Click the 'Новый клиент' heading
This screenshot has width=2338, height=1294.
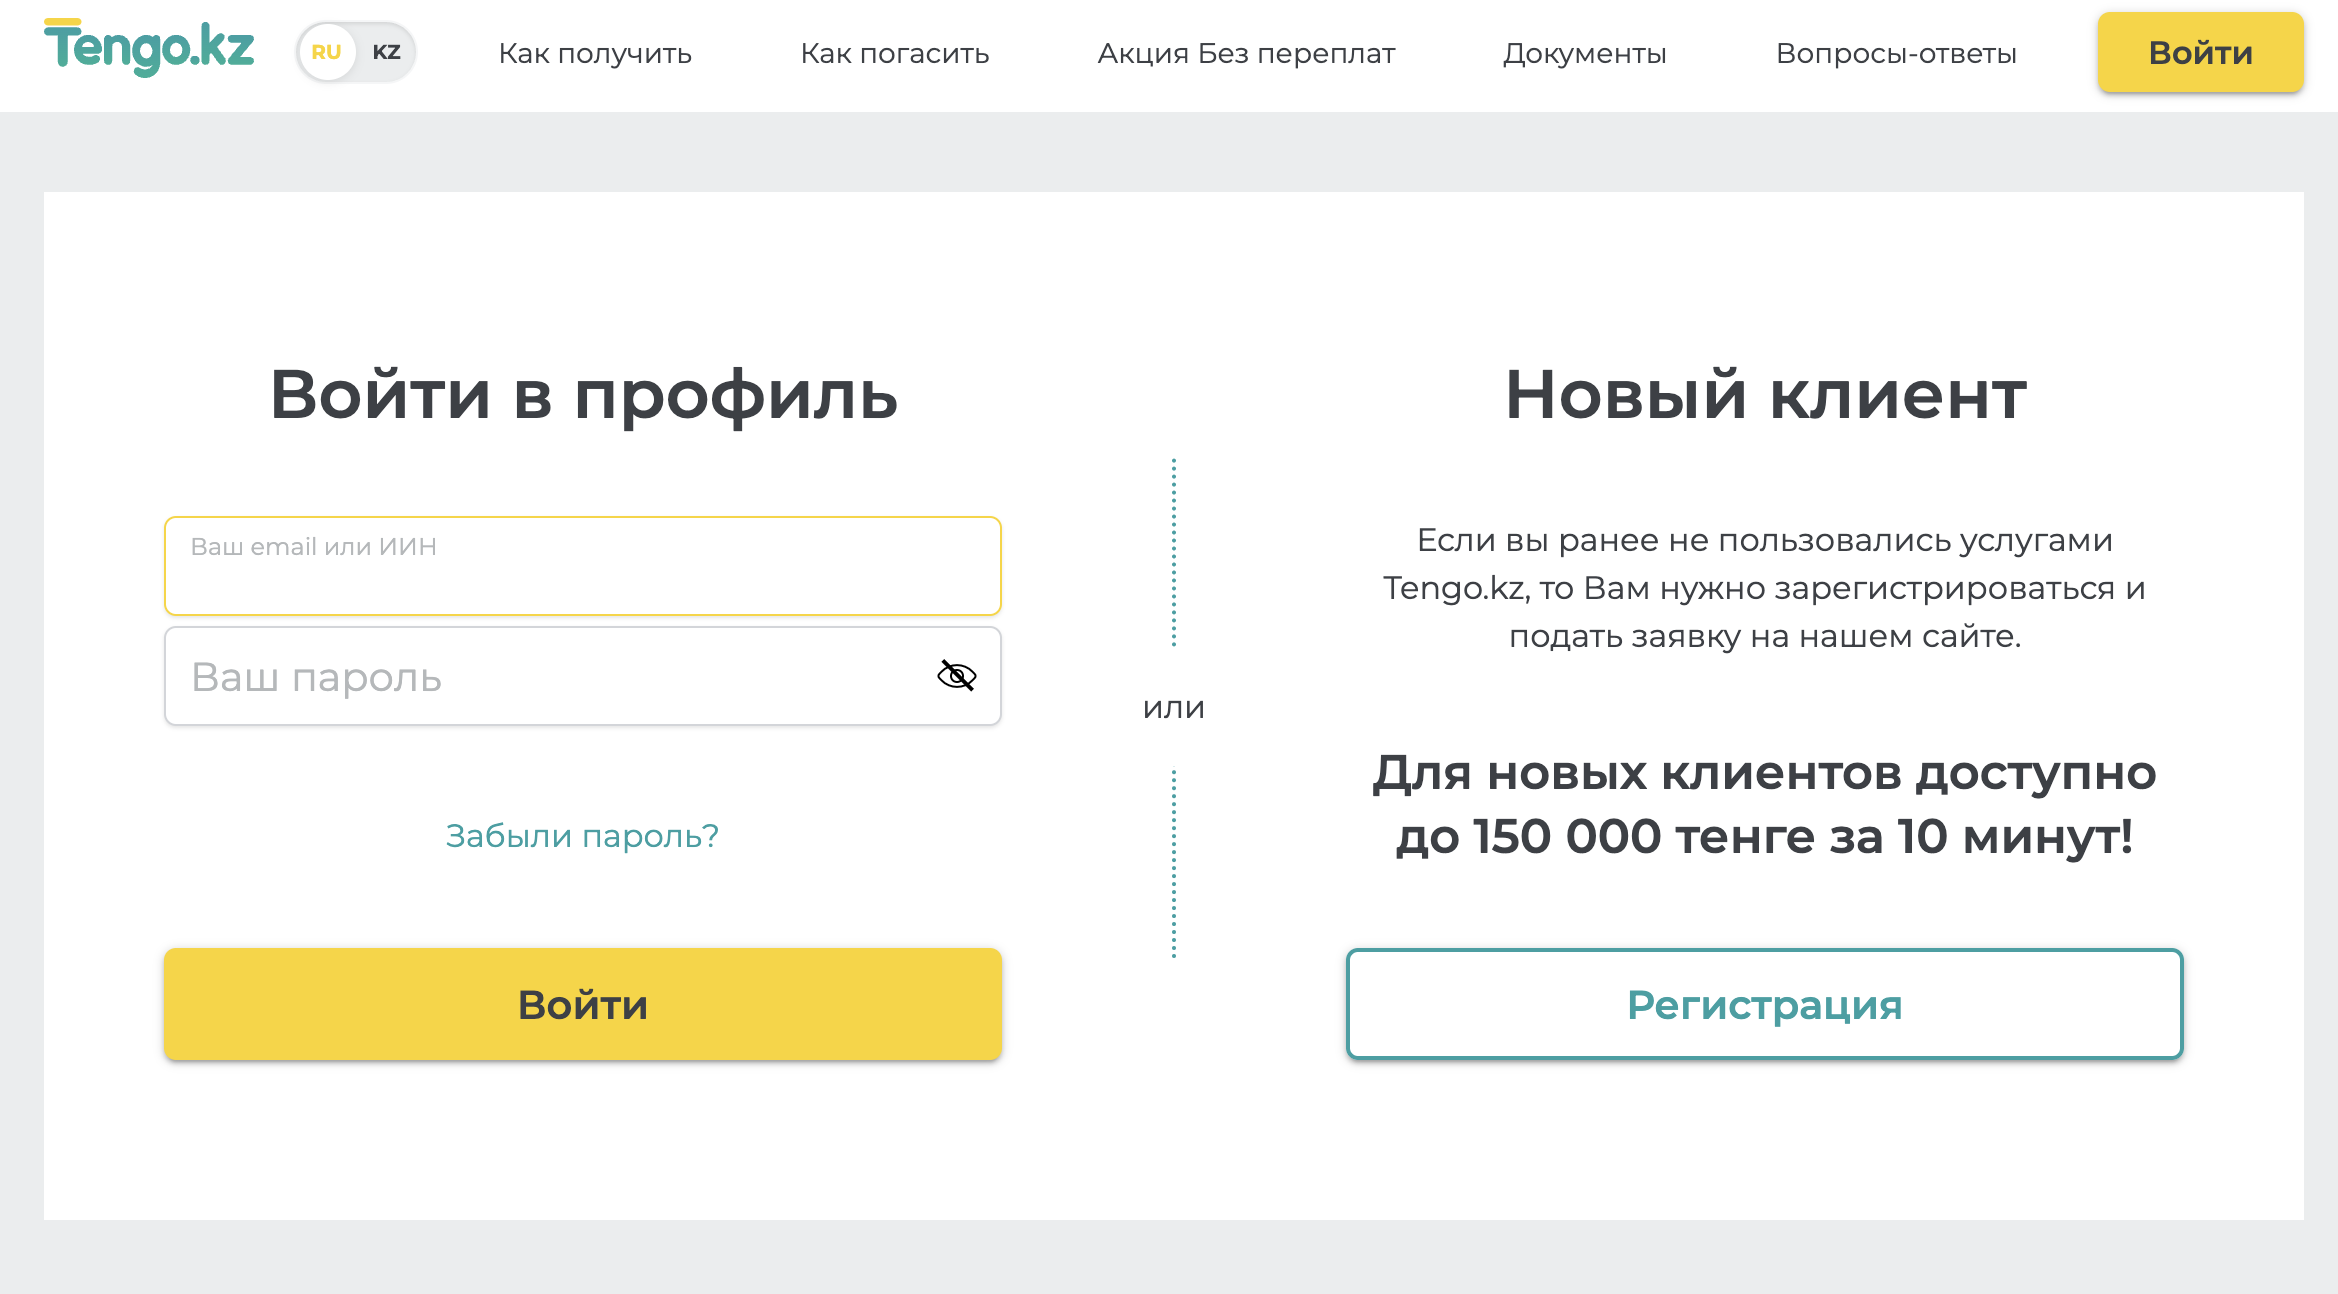pos(1766,395)
